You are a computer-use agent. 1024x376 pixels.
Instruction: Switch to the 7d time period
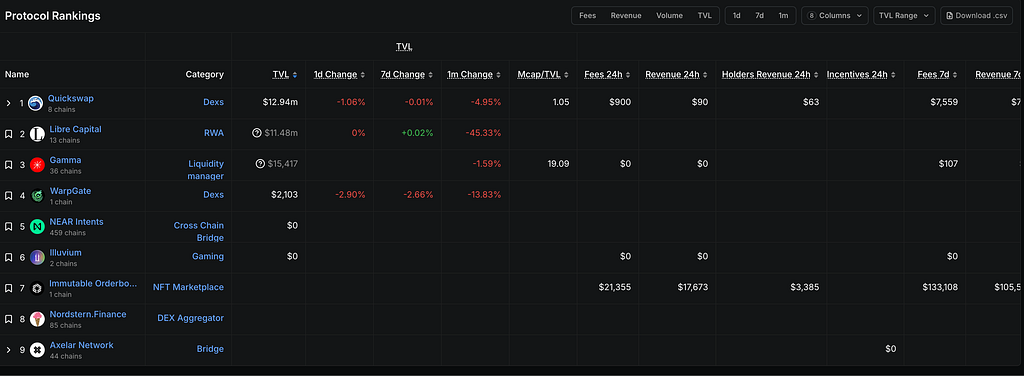point(760,16)
